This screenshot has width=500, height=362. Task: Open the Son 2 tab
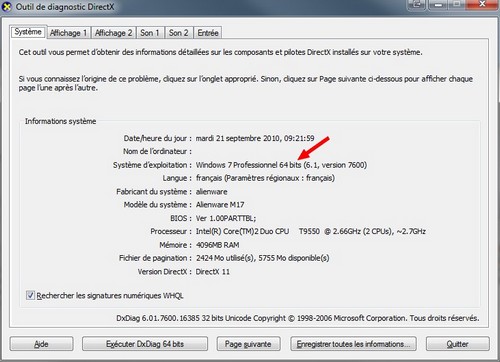(178, 33)
